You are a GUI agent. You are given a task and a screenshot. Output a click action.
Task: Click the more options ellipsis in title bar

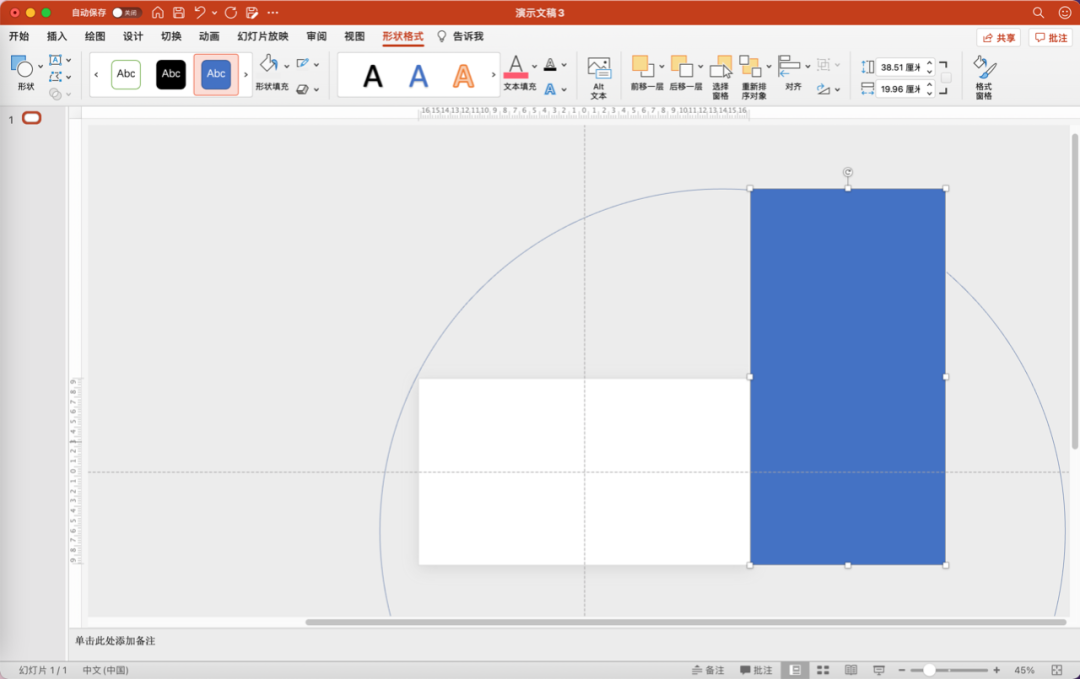(x=273, y=12)
